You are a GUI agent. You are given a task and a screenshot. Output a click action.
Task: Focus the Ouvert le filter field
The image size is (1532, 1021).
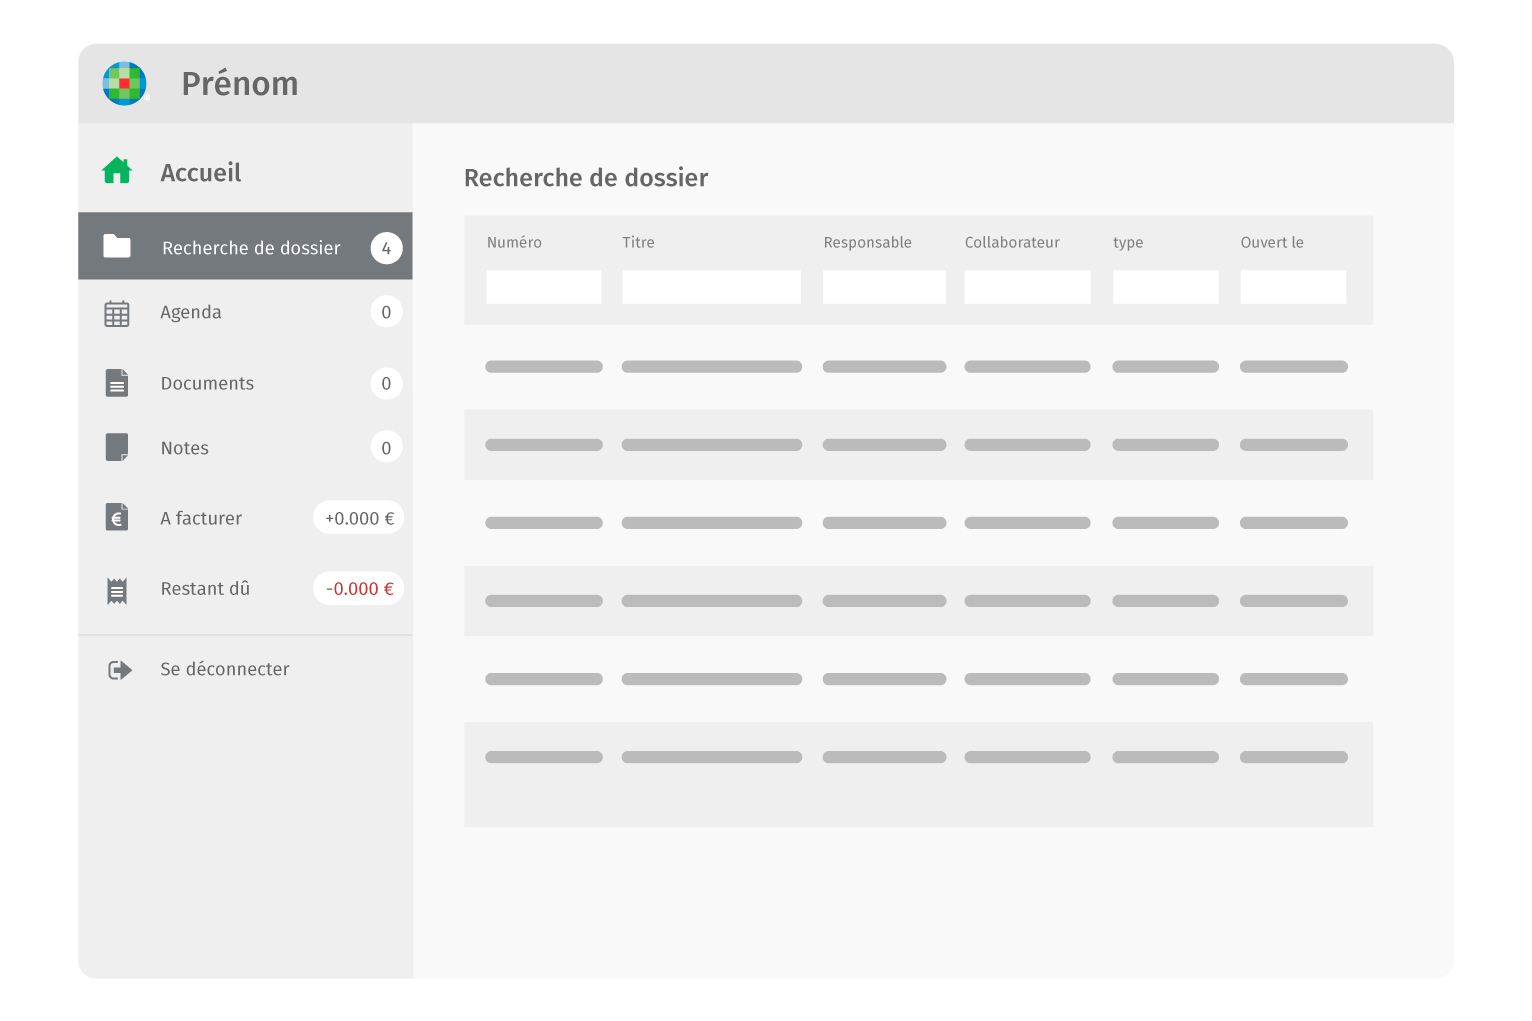point(1293,287)
